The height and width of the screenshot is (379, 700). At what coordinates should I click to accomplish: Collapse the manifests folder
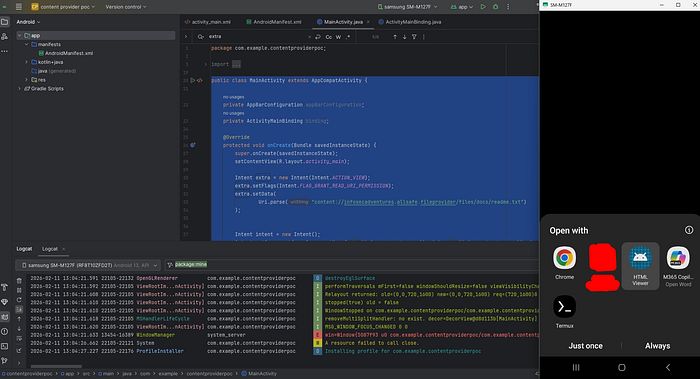pyautogui.click(x=26, y=44)
